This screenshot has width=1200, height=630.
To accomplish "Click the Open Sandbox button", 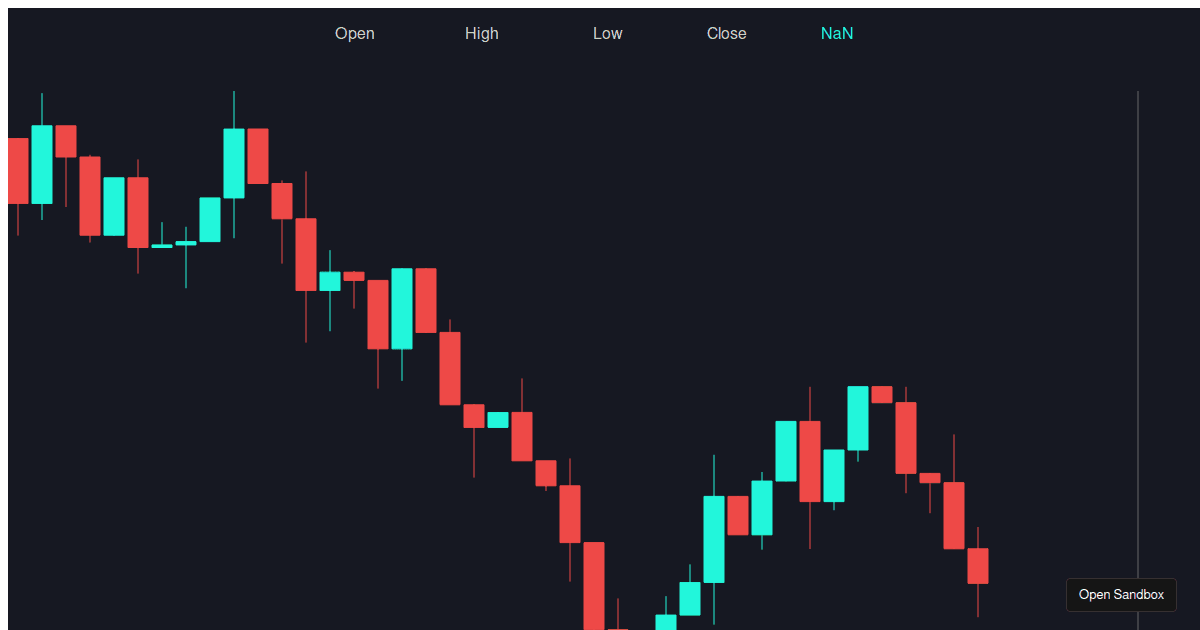I will pos(1121,594).
